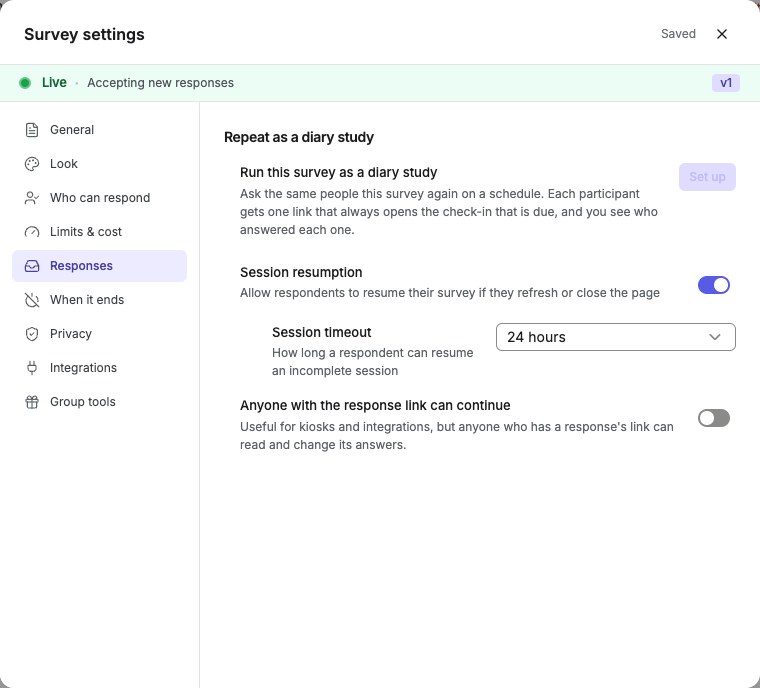Select the Responses section
760x688 pixels.
tap(99, 266)
